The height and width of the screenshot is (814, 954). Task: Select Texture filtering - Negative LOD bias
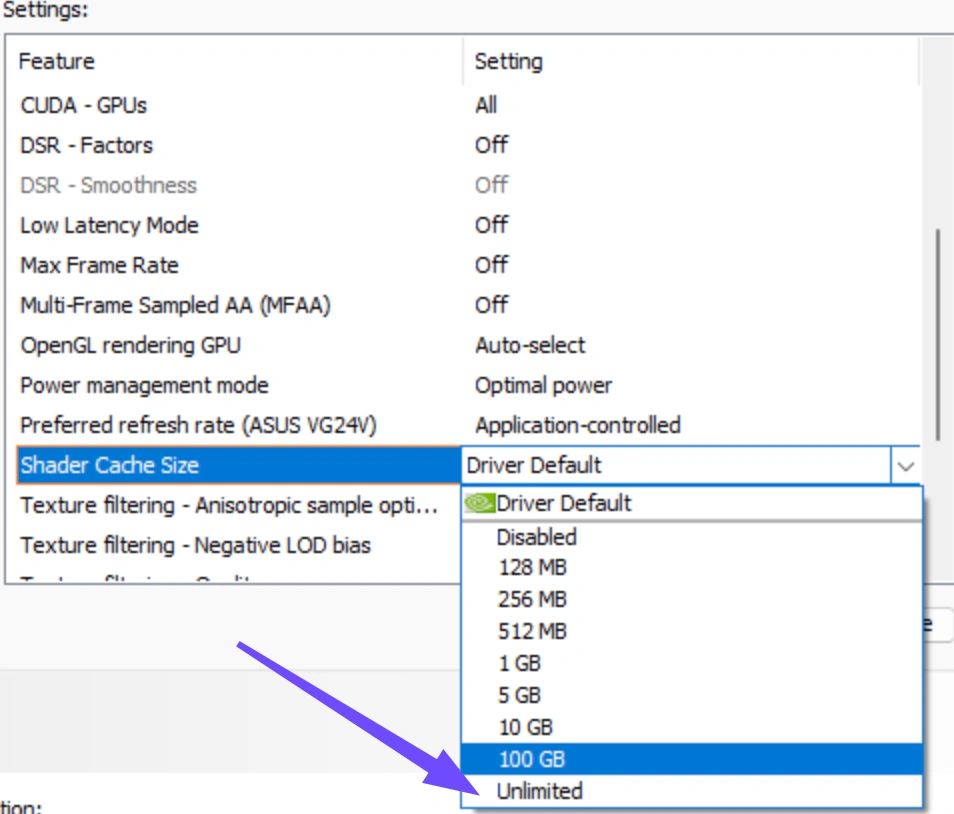195,545
